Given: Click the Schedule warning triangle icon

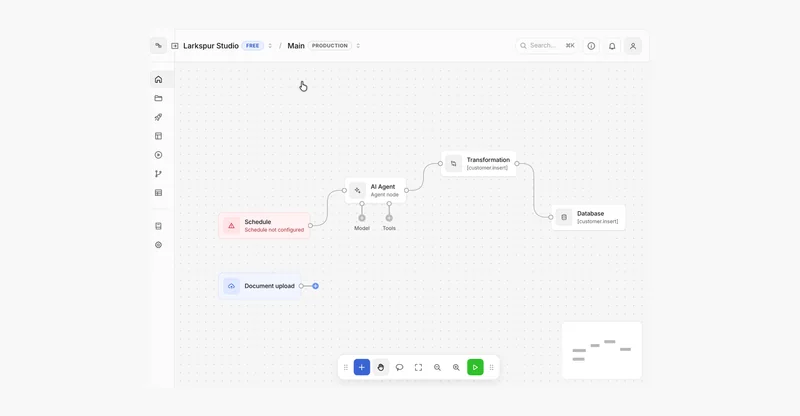Looking at the screenshot, I should [231, 226].
